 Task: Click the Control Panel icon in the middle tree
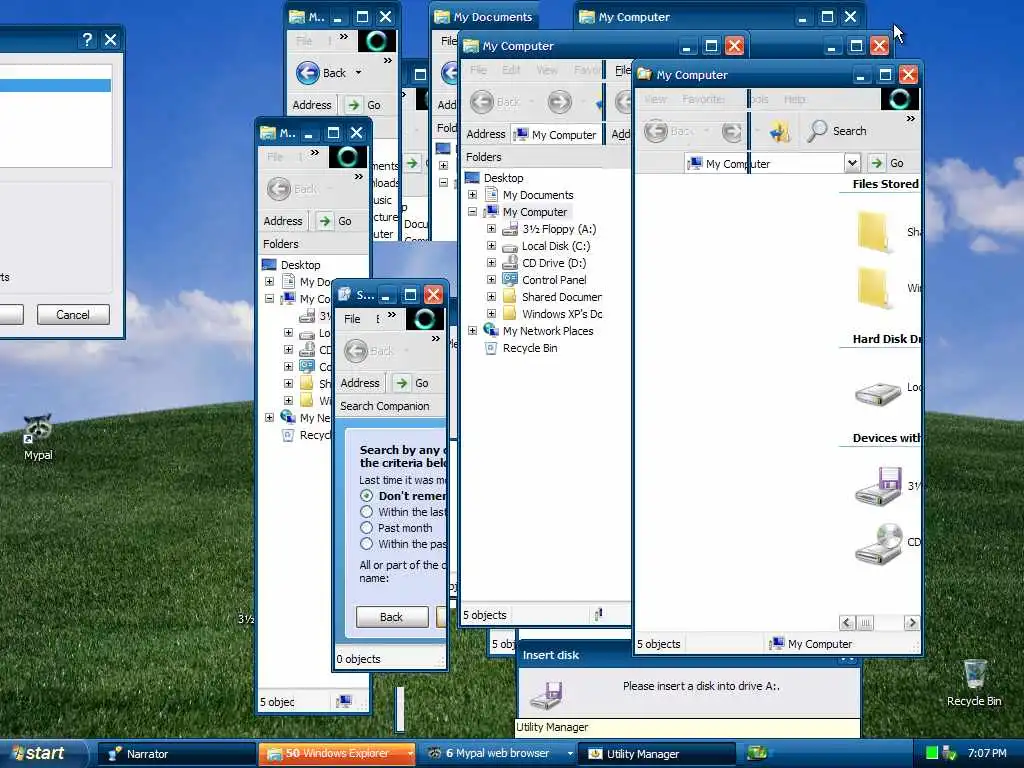[510, 280]
